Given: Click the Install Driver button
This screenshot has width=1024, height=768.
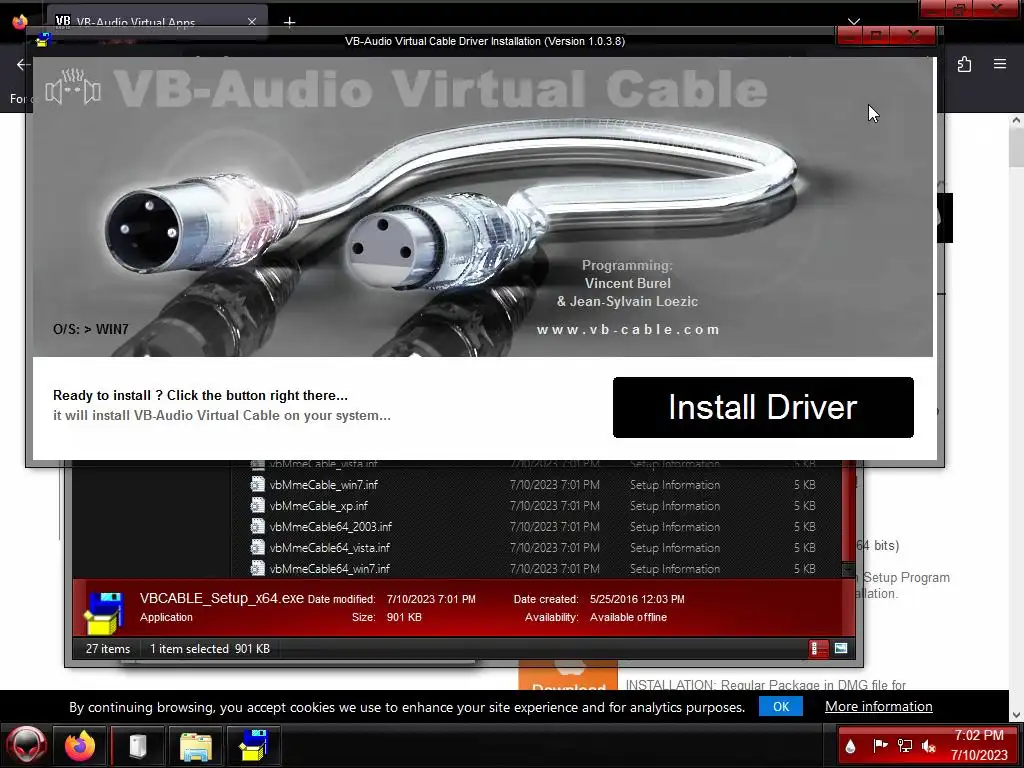Looking at the screenshot, I should pyautogui.click(x=763, y=407).
